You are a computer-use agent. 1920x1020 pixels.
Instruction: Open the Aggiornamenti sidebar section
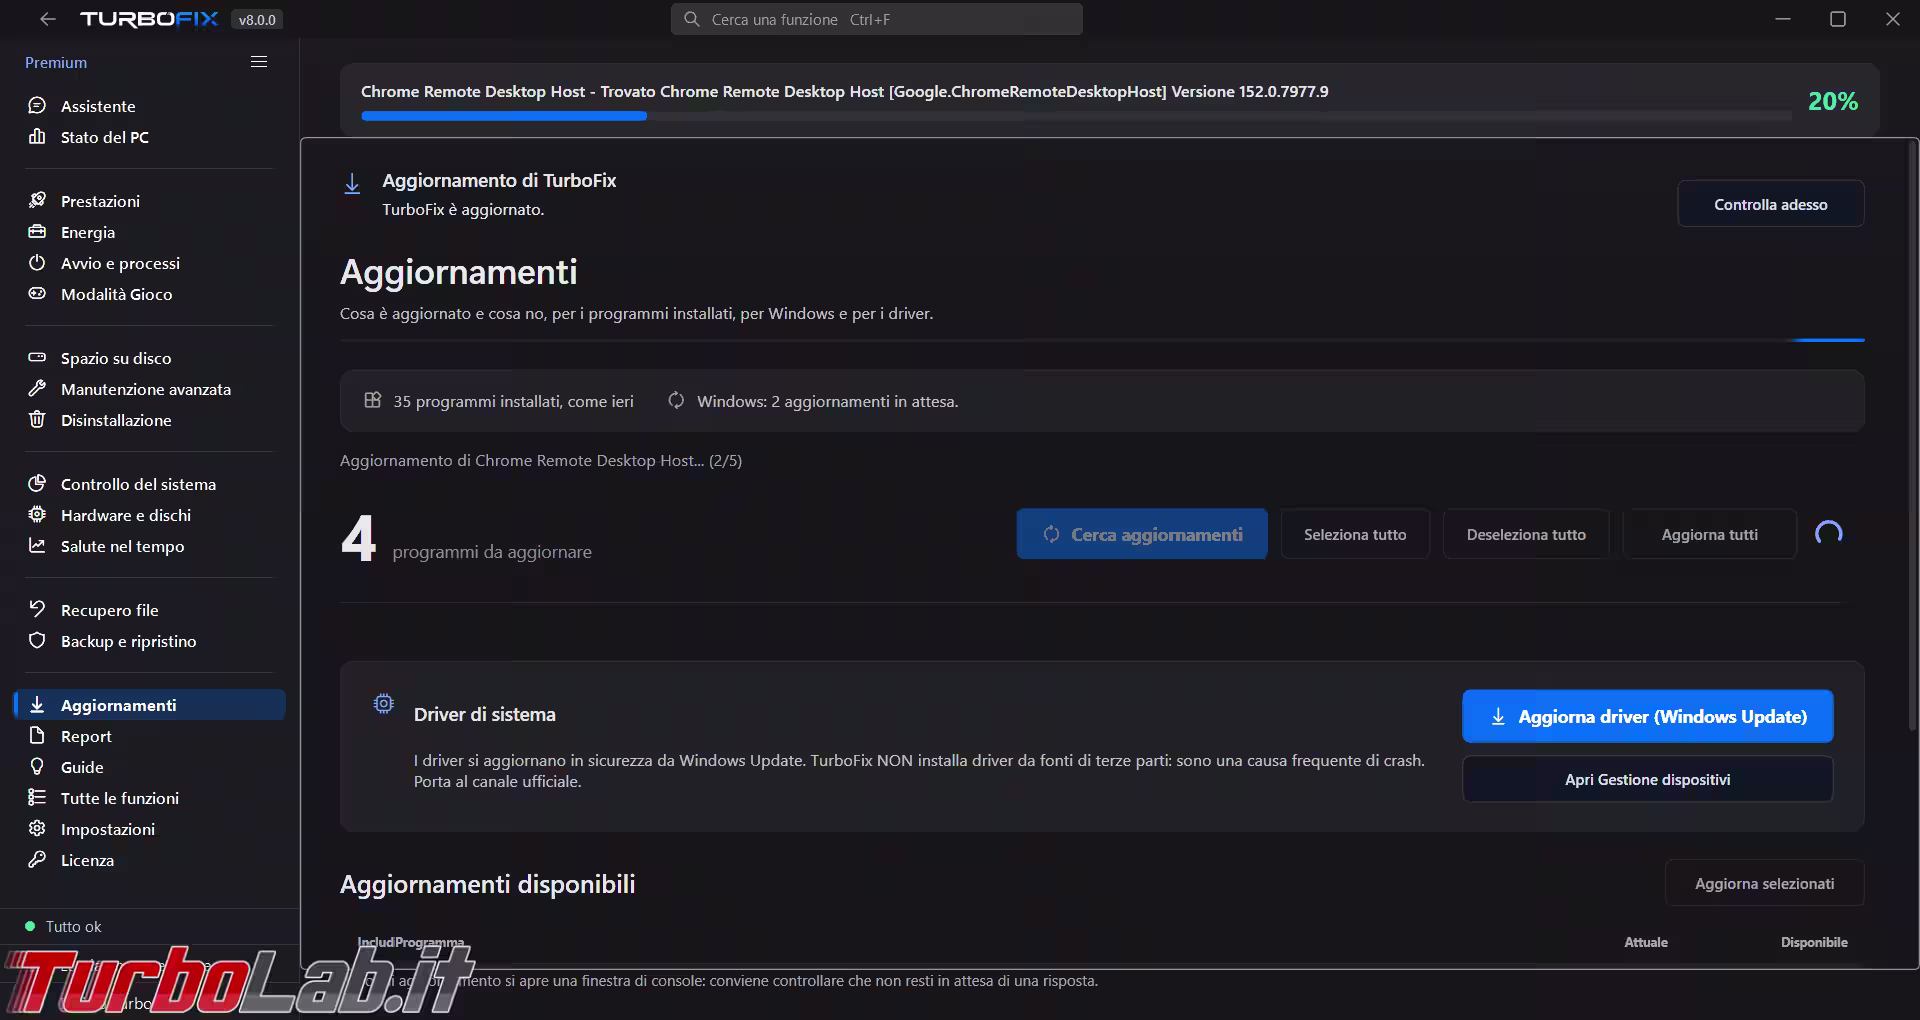point(150,705)
